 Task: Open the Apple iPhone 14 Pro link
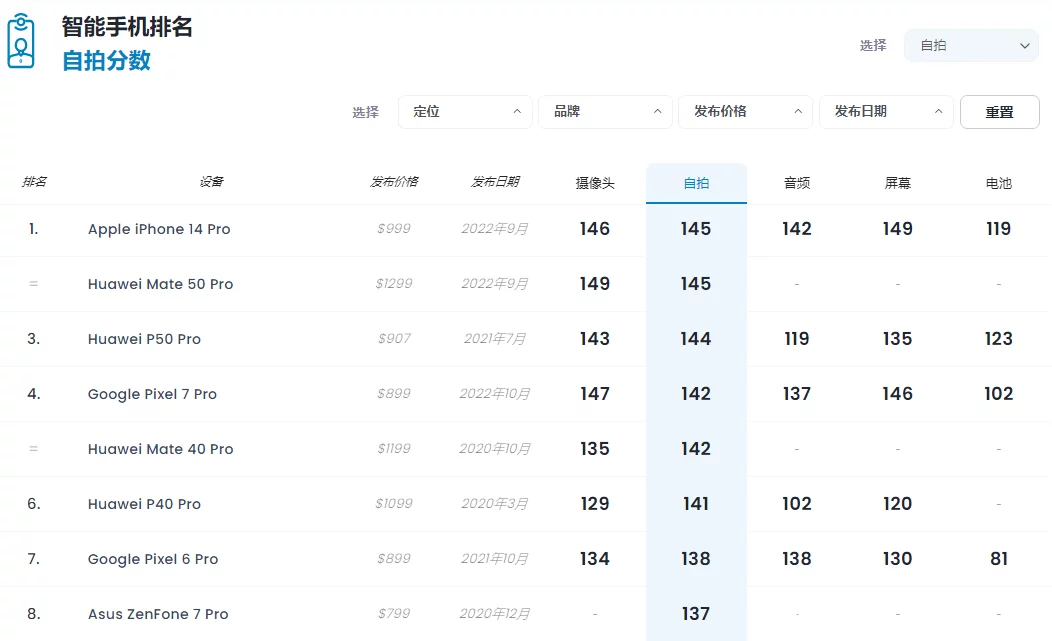159,230
